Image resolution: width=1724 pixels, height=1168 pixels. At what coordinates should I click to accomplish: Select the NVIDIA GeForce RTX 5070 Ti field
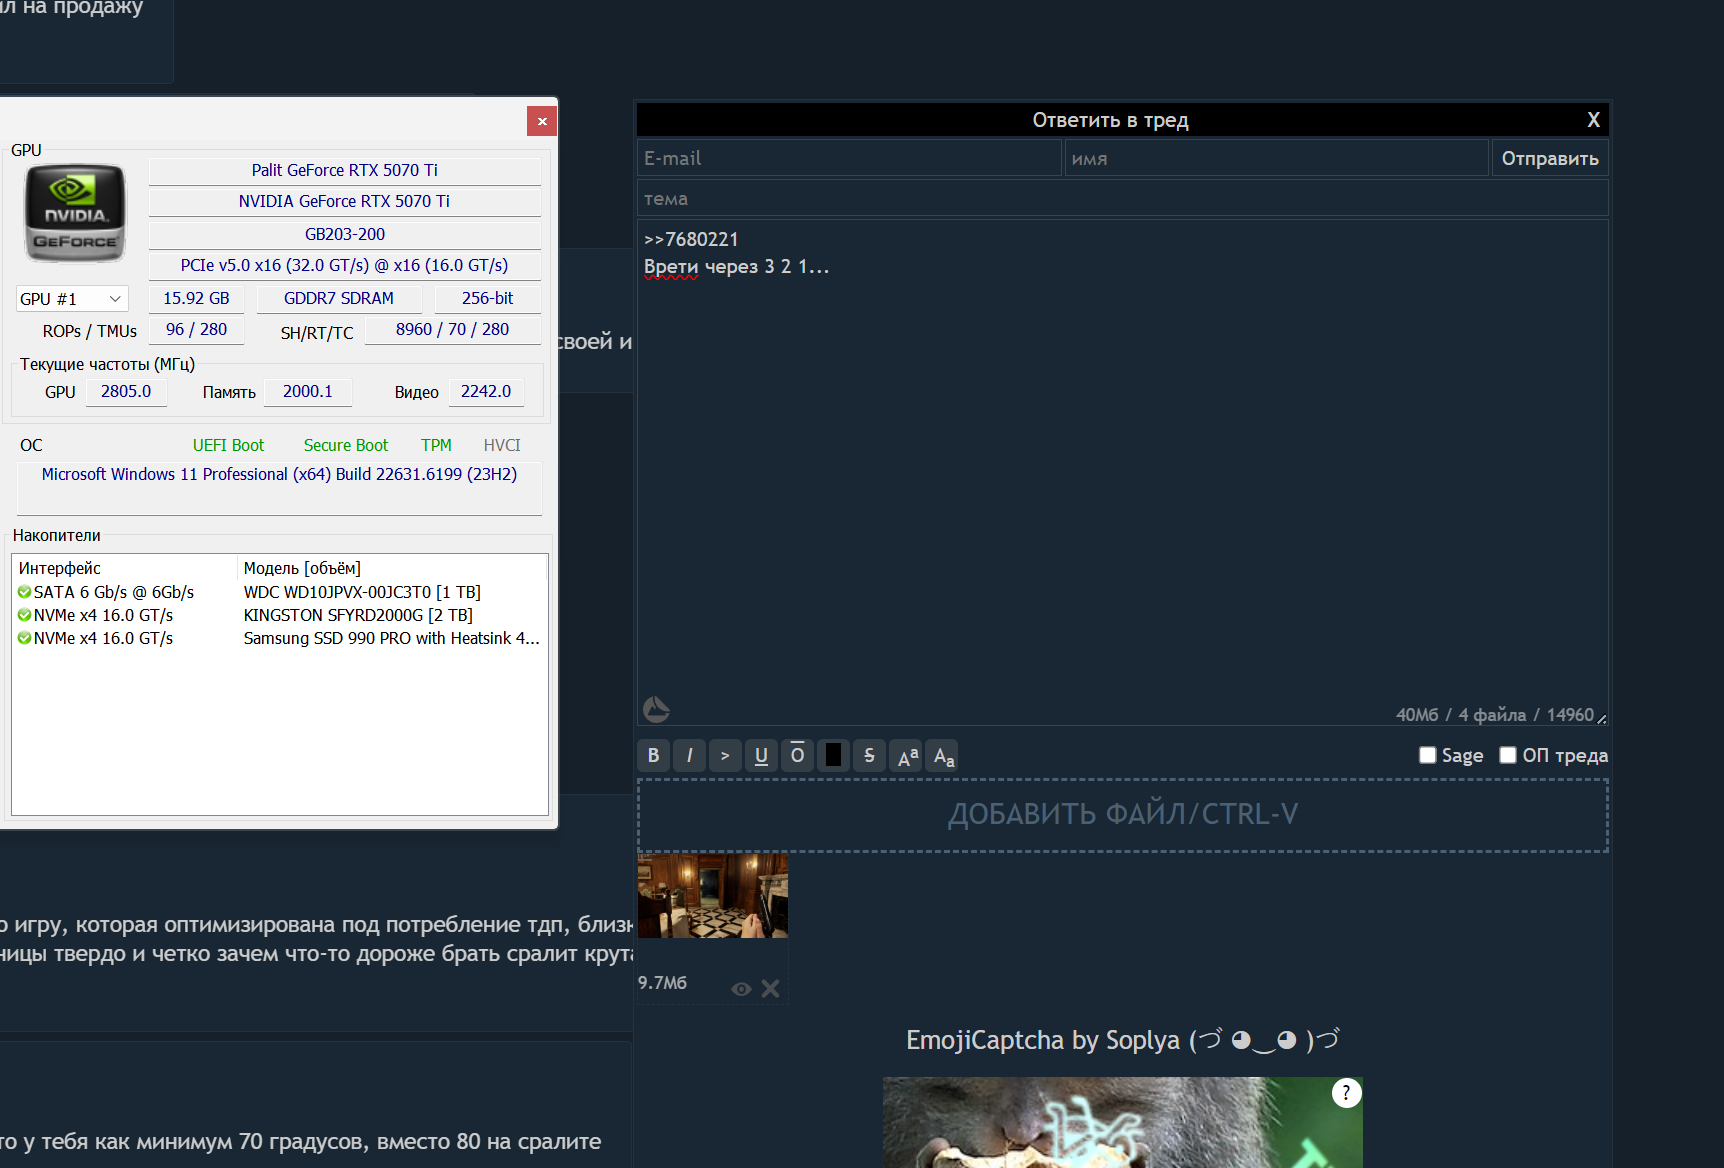[x=345, y=201]
